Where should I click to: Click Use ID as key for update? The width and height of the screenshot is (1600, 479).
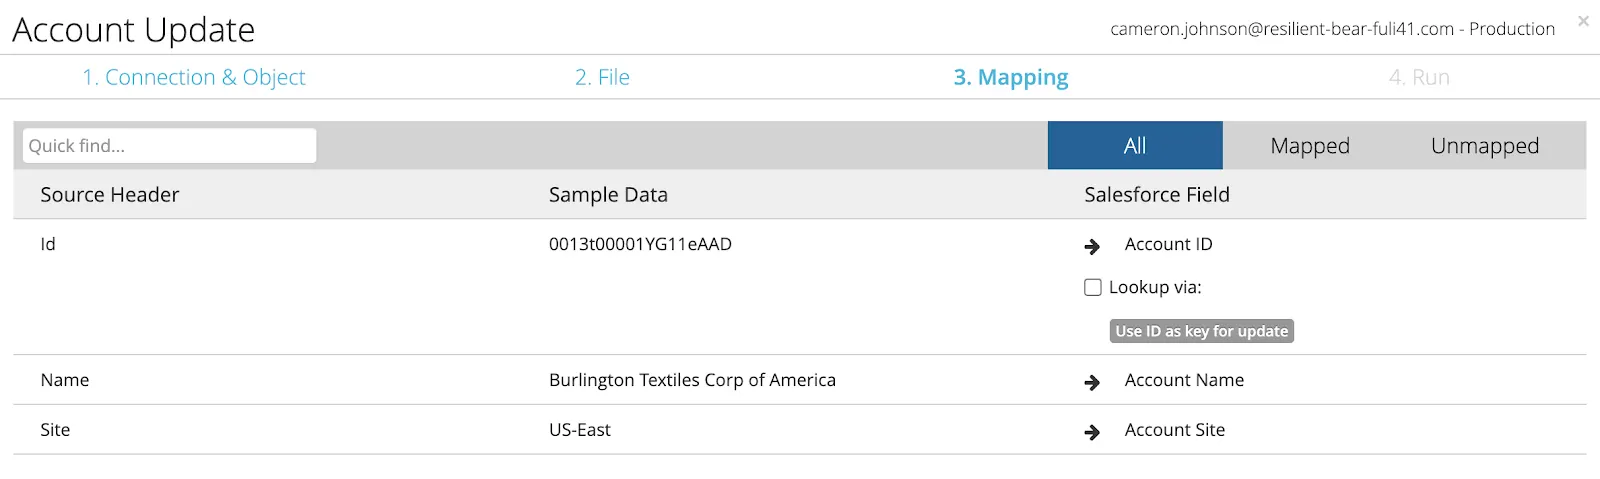(x=1202, y=331)
